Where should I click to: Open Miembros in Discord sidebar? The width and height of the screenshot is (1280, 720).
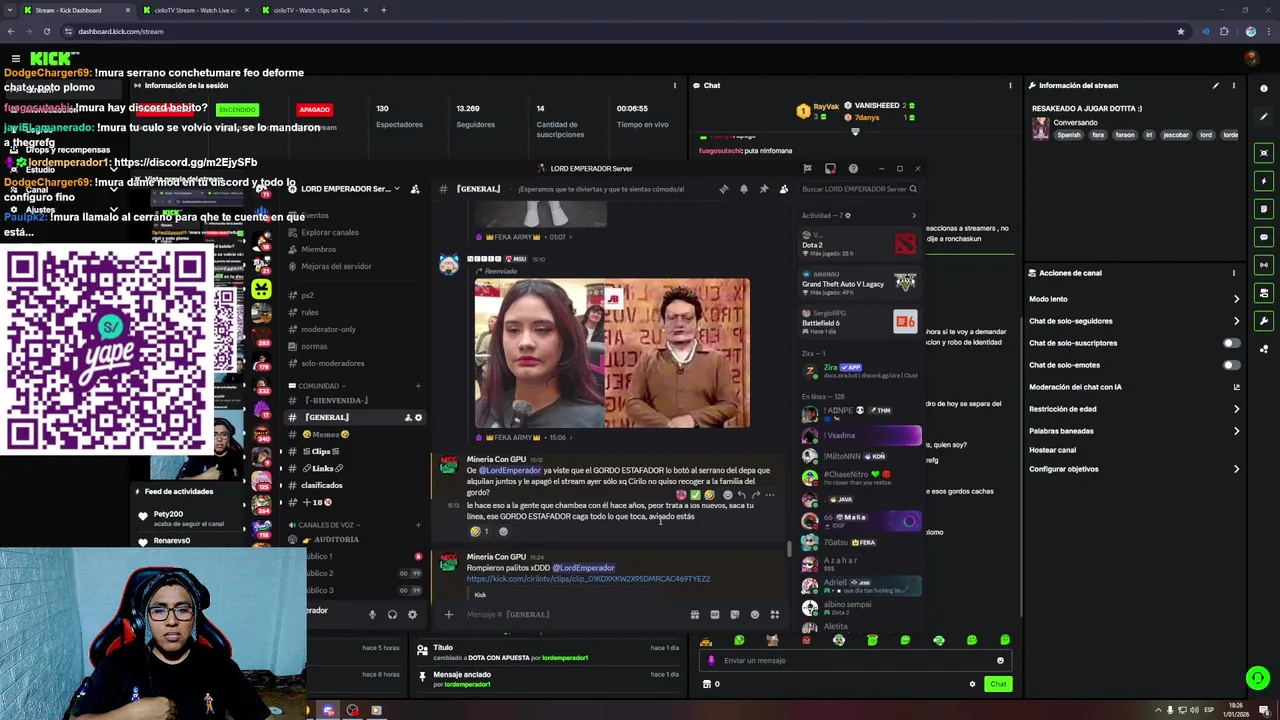point(319,250)
